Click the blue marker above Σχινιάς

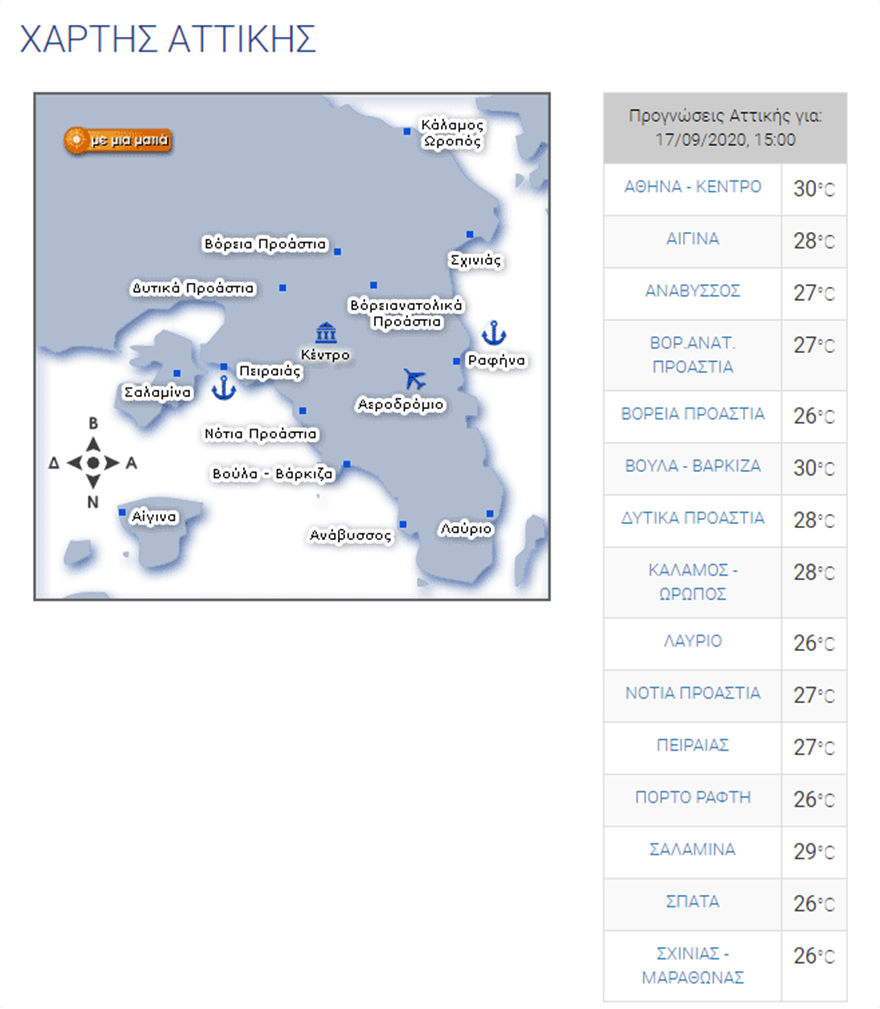[469, 234]
